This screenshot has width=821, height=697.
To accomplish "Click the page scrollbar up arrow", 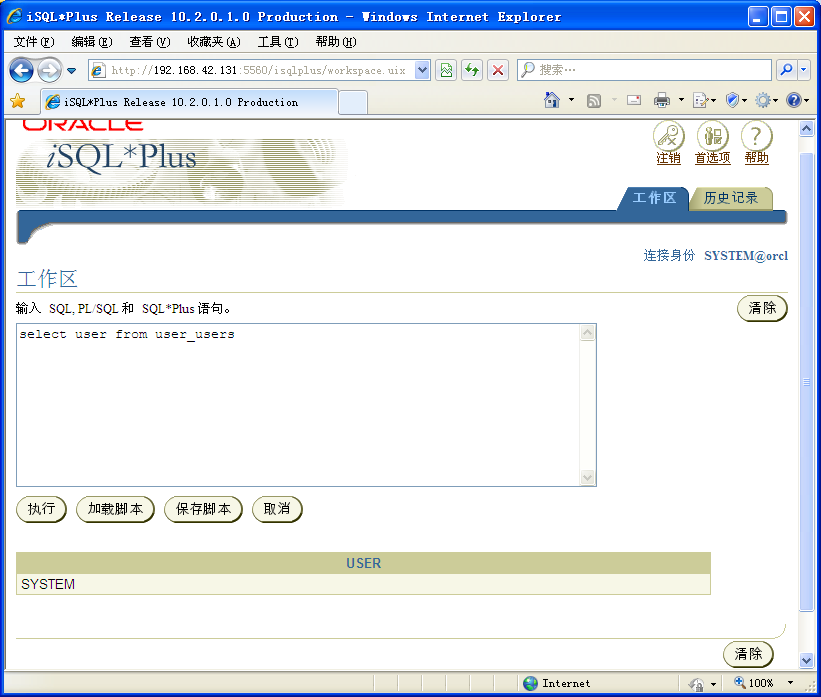I will click(806, 128).
